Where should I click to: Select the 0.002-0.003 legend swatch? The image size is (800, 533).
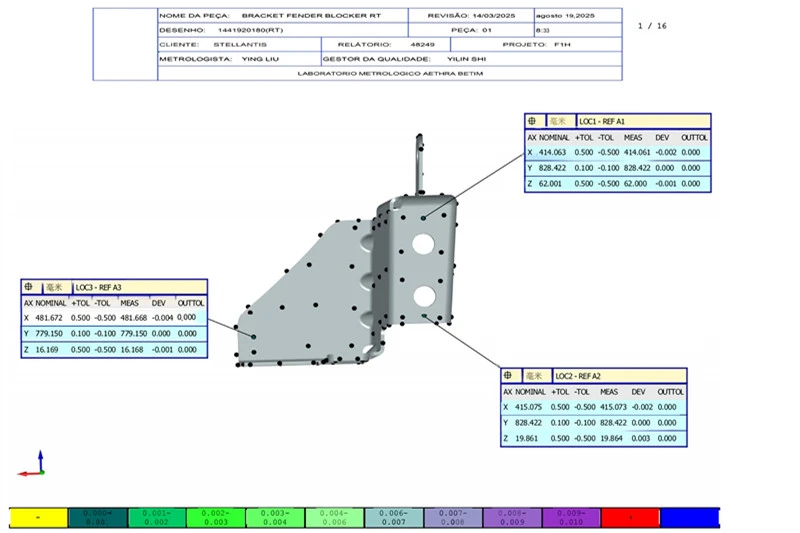point(216,518)
